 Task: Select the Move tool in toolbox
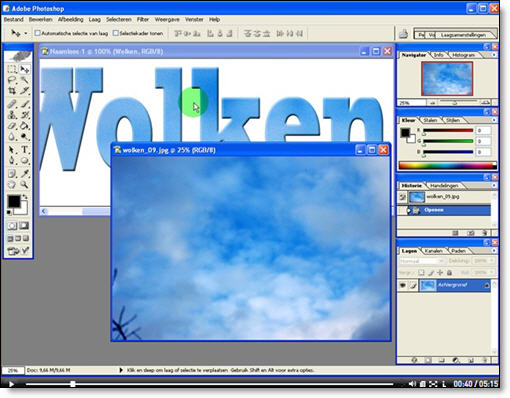point(25,69)
